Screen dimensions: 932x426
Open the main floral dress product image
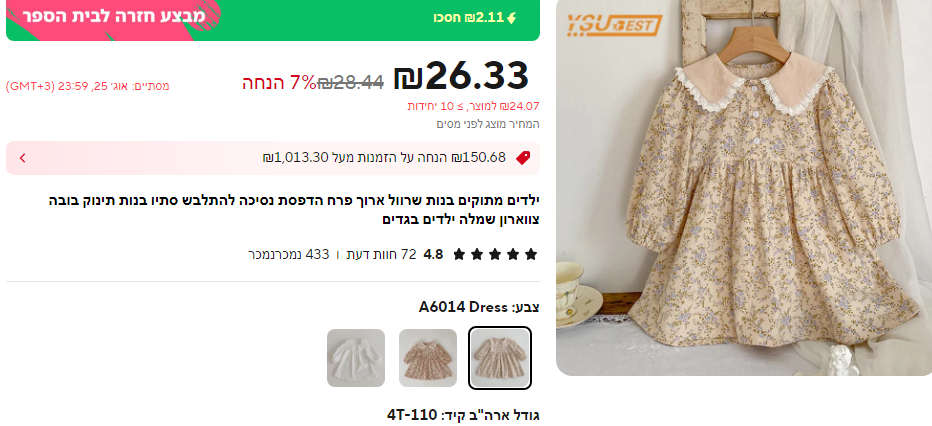coord(744,188)
